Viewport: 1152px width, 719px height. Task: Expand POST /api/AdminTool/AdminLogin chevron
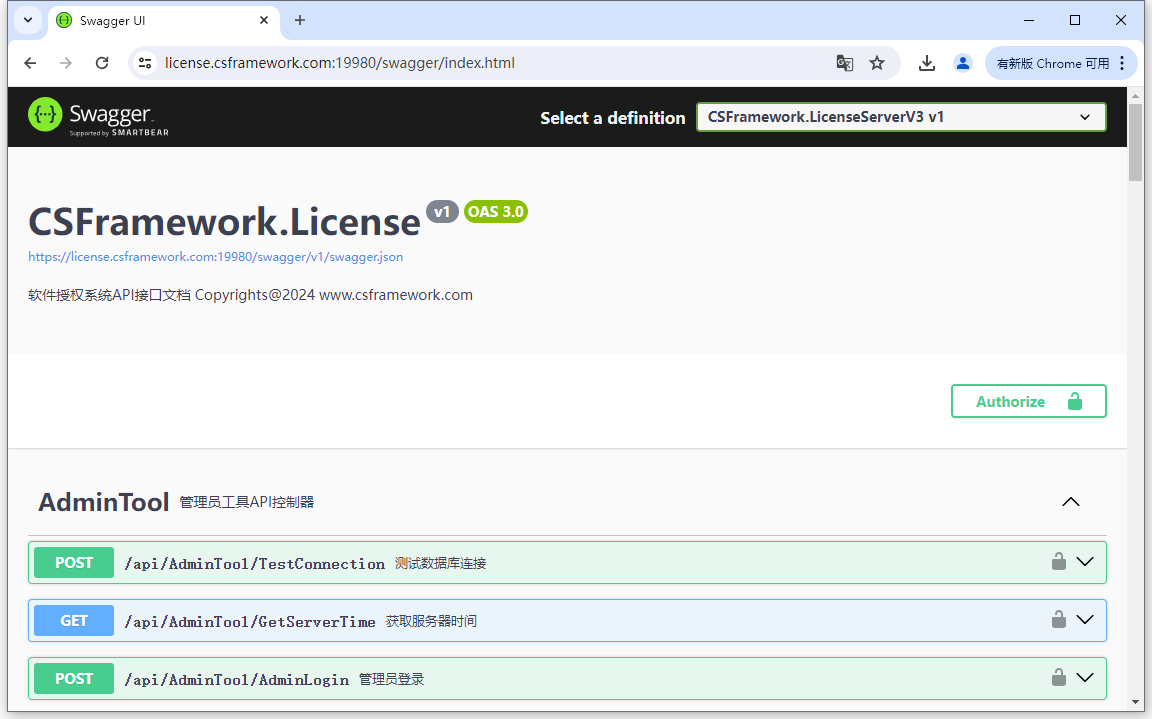(x=1085, y=679)
